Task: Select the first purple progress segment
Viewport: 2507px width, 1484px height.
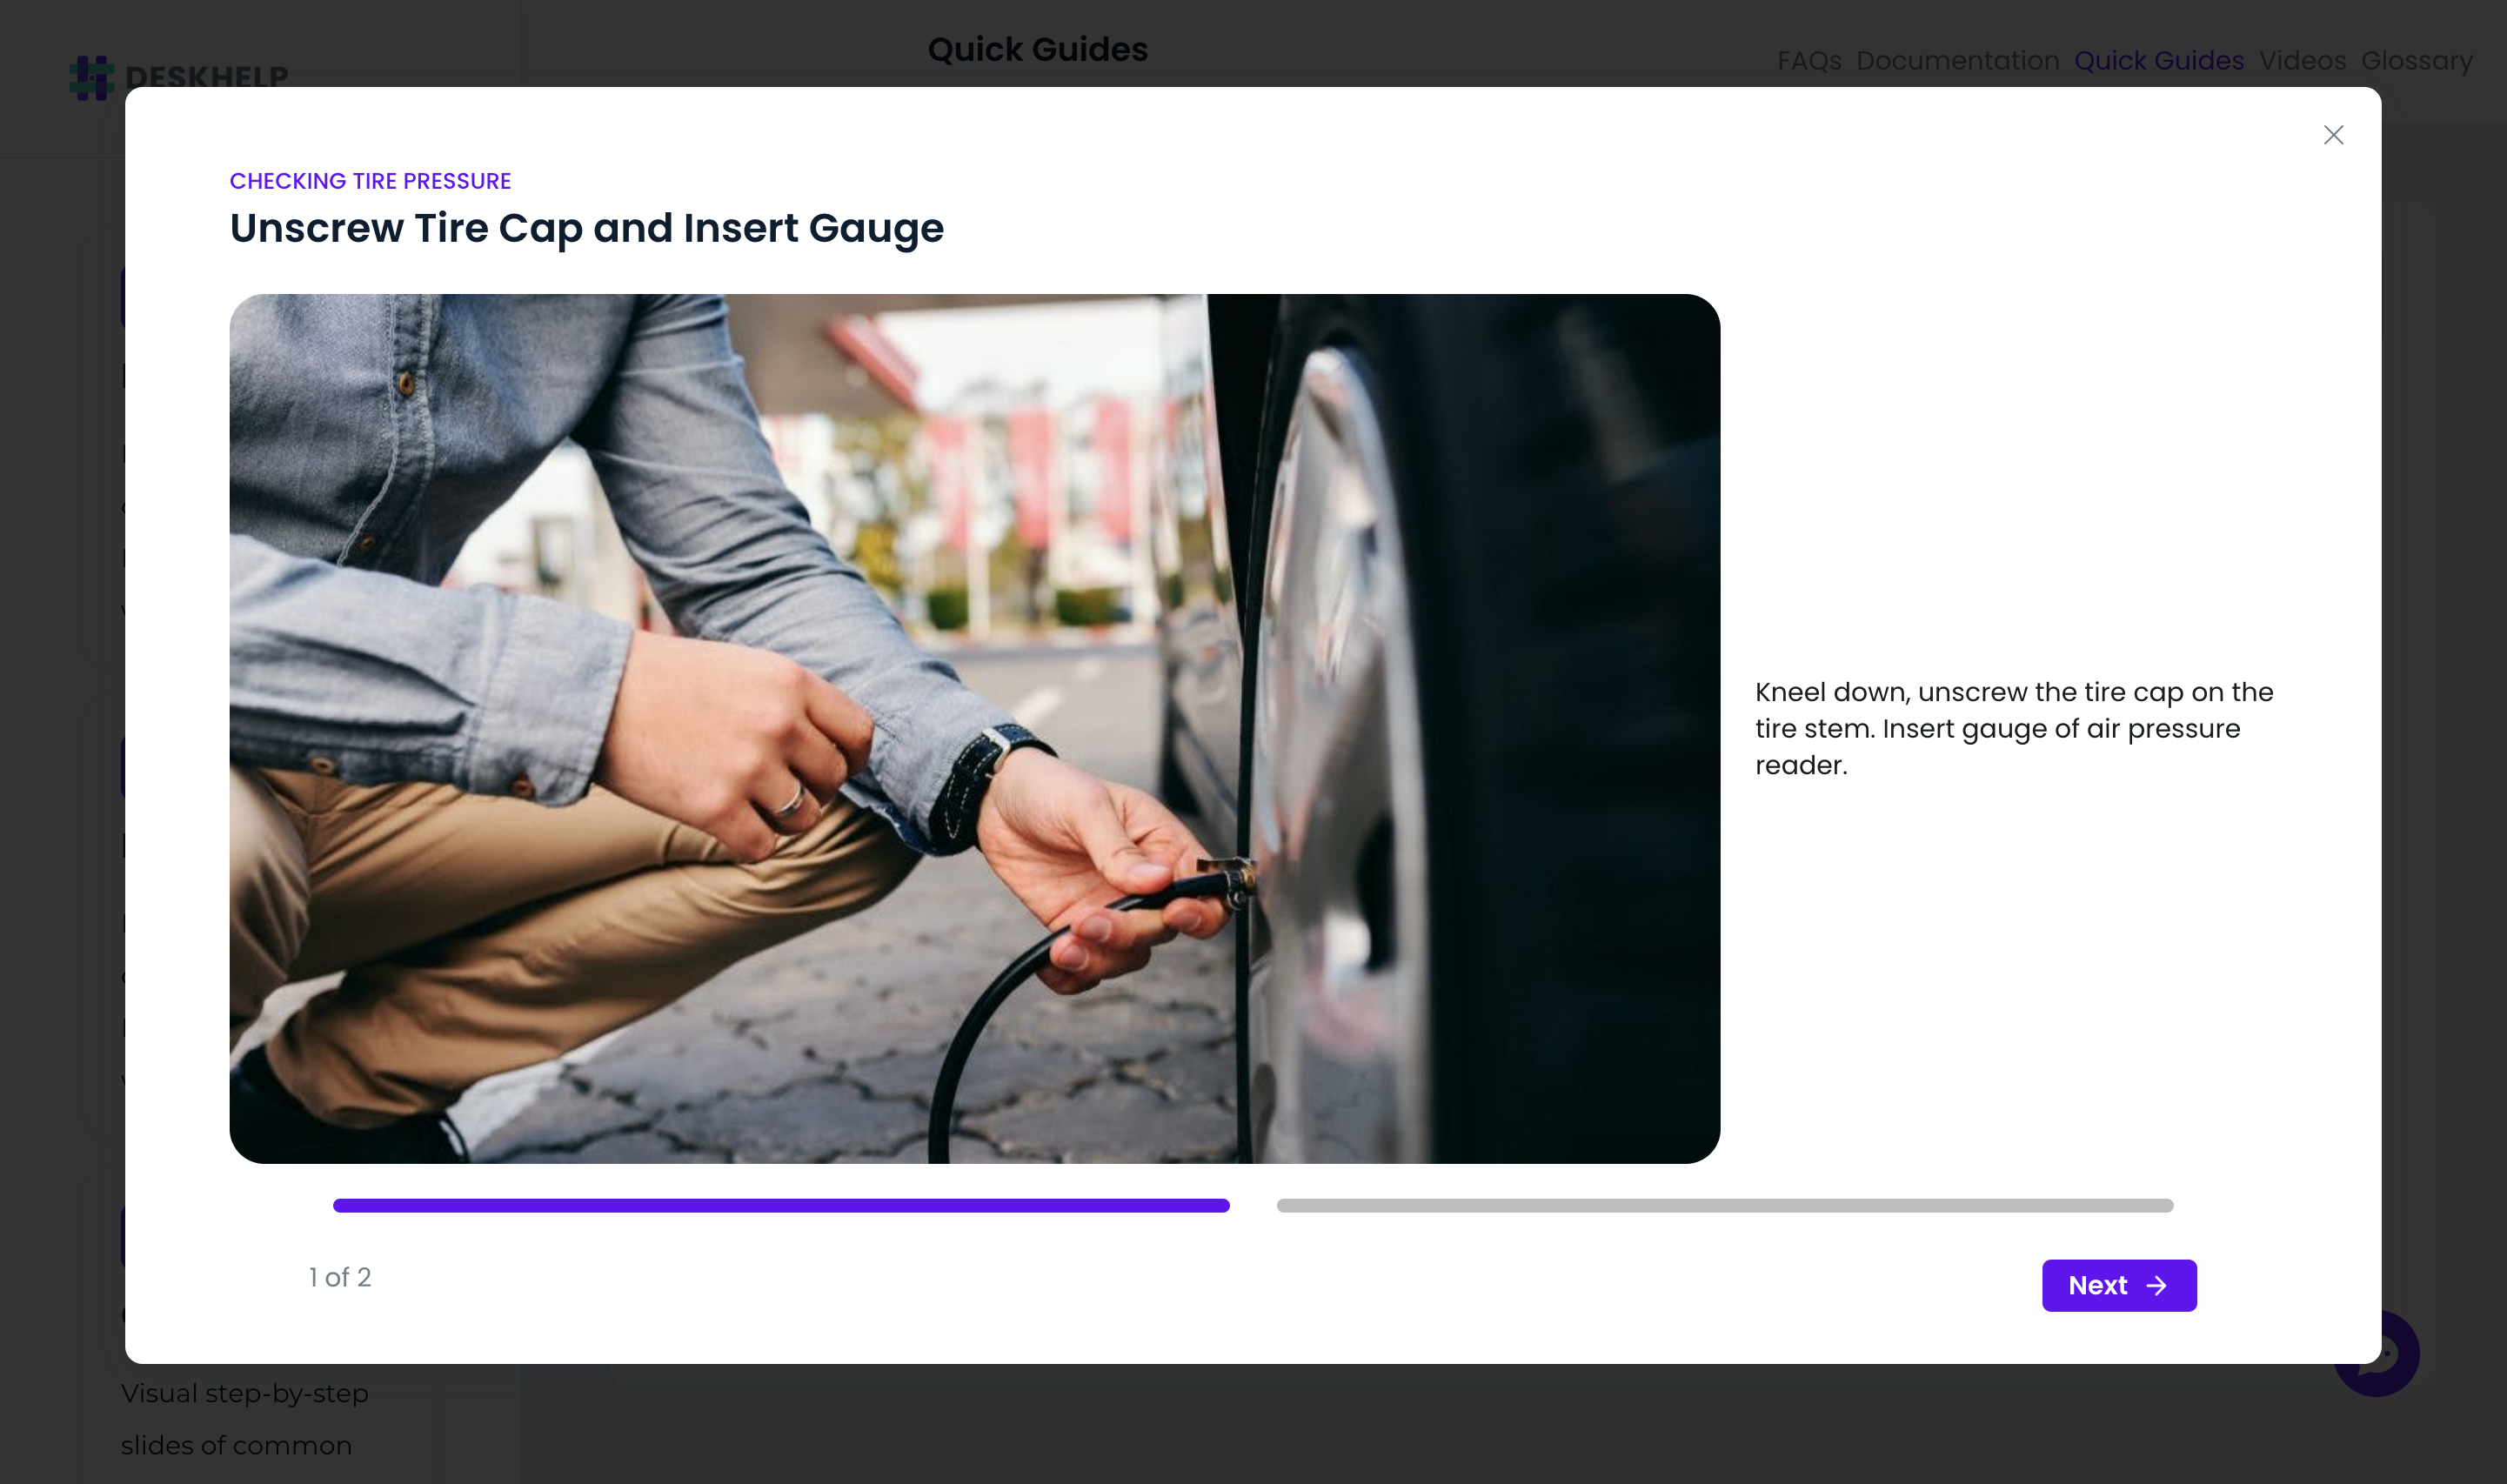Action: tap(781, 1205)
